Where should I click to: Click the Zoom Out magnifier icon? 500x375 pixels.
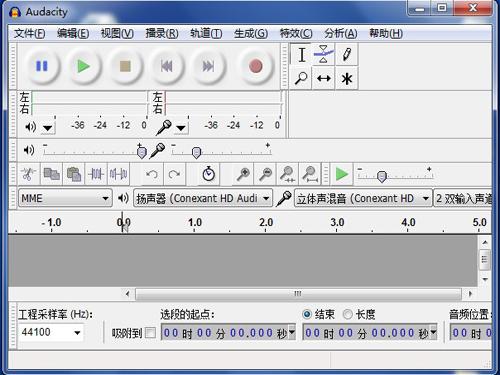[x=266, y=174]
